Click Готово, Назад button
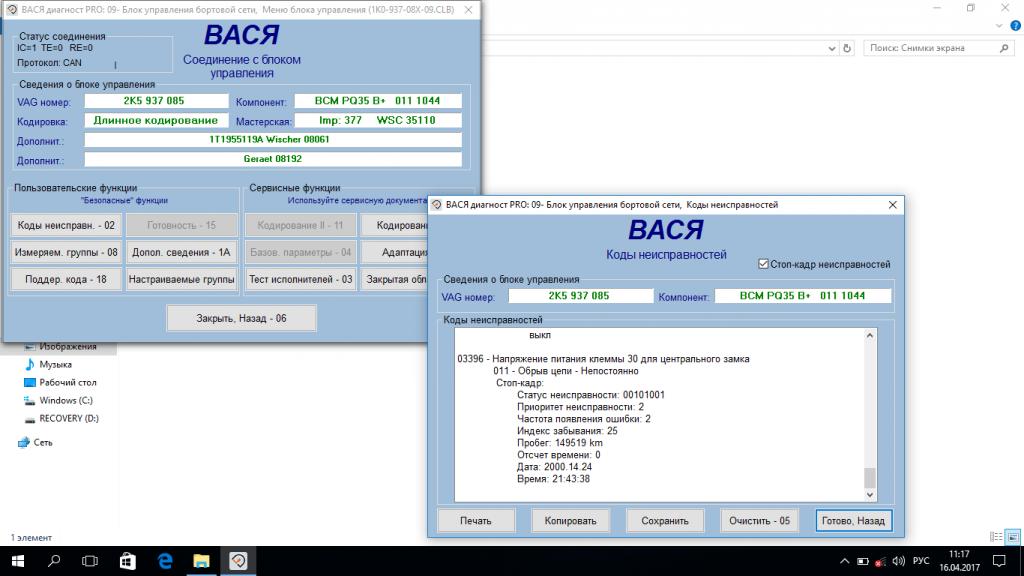The width and height of the screenshot is (1024, 576). click(854, 520)
